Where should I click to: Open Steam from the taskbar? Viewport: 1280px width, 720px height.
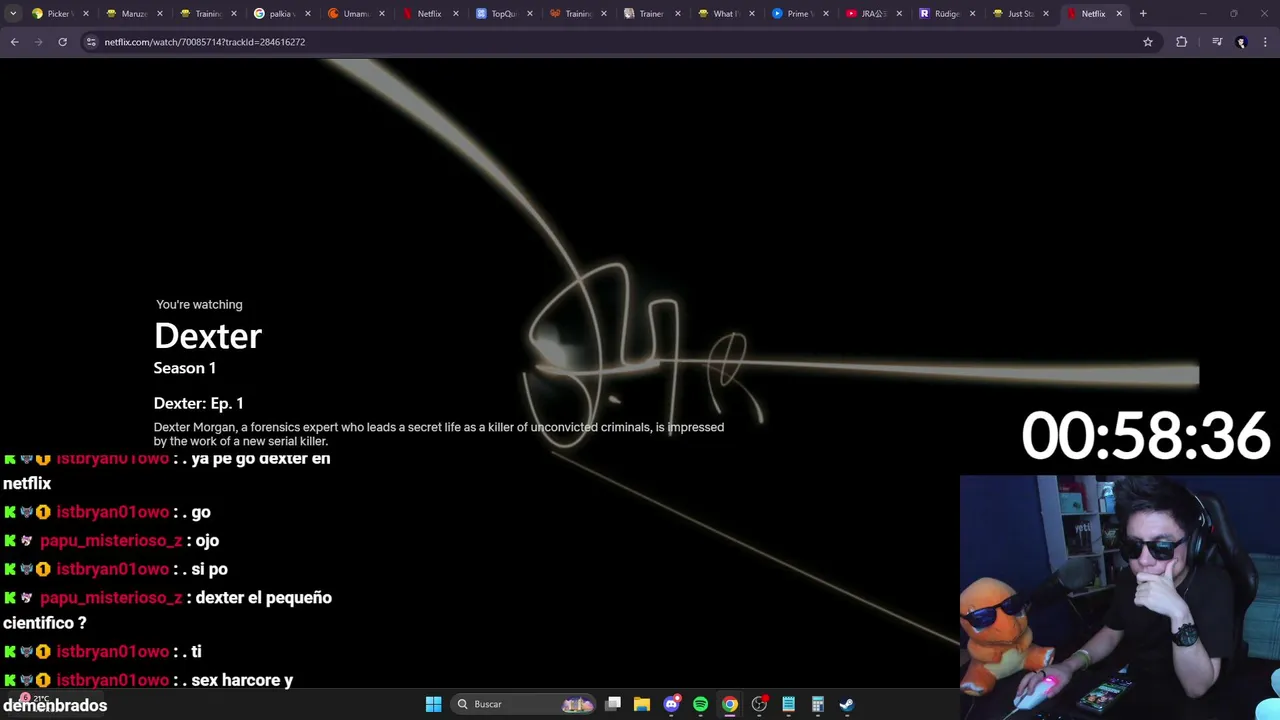coord(846,704)
